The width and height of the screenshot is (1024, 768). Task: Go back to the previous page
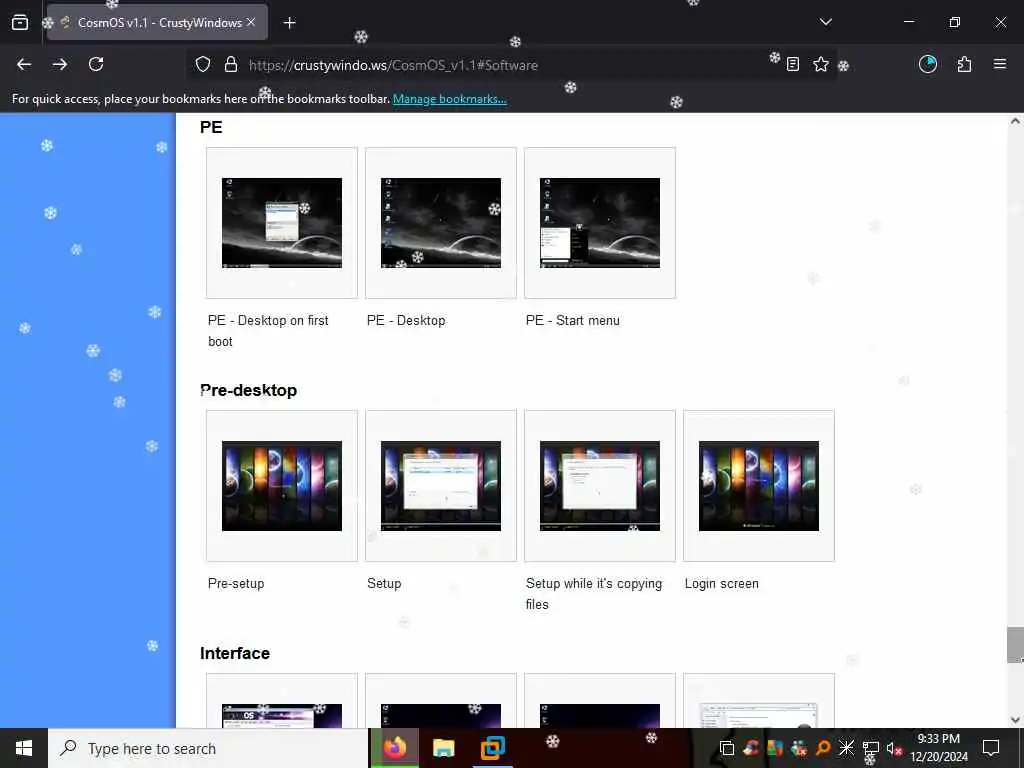24,64
